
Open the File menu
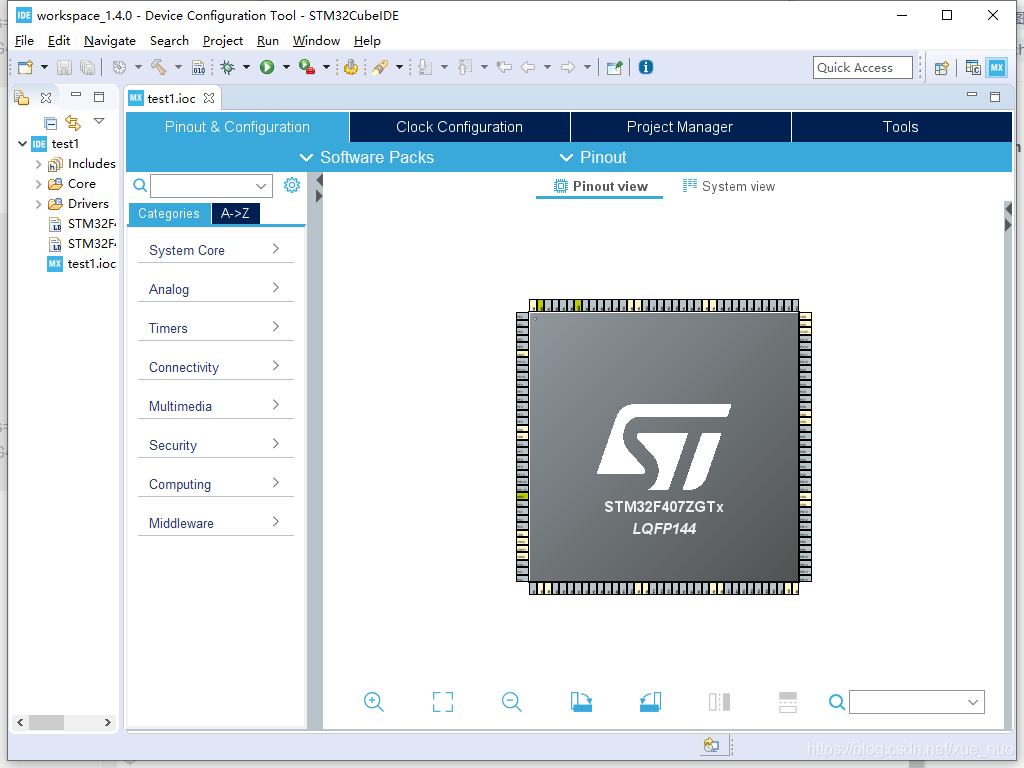point(24,40)
